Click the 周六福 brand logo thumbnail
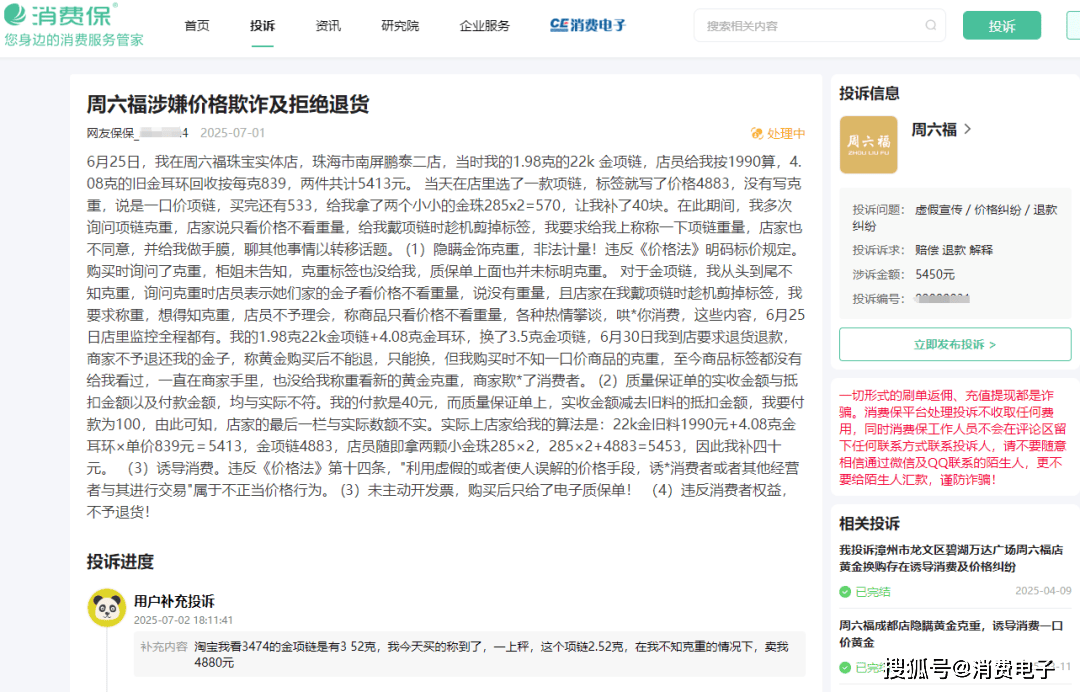The height and width of the screenshot is (692, 1080). click(x=869, y=144)
